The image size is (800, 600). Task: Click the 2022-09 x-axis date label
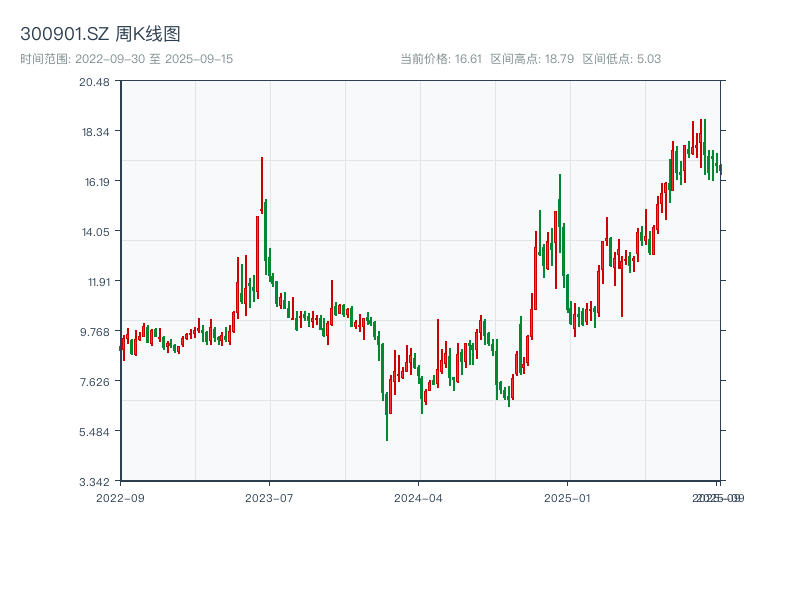pyautogui.click(x=120, y=497)
